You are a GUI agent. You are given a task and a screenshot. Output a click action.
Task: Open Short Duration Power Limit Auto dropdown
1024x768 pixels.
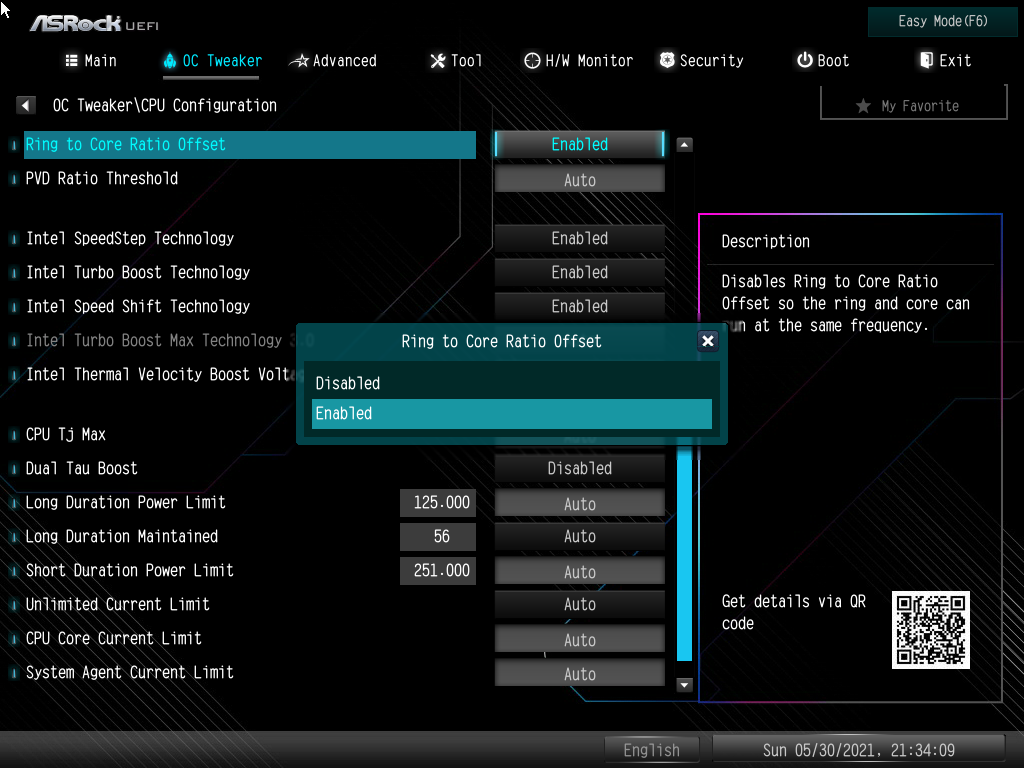[580, 571]
